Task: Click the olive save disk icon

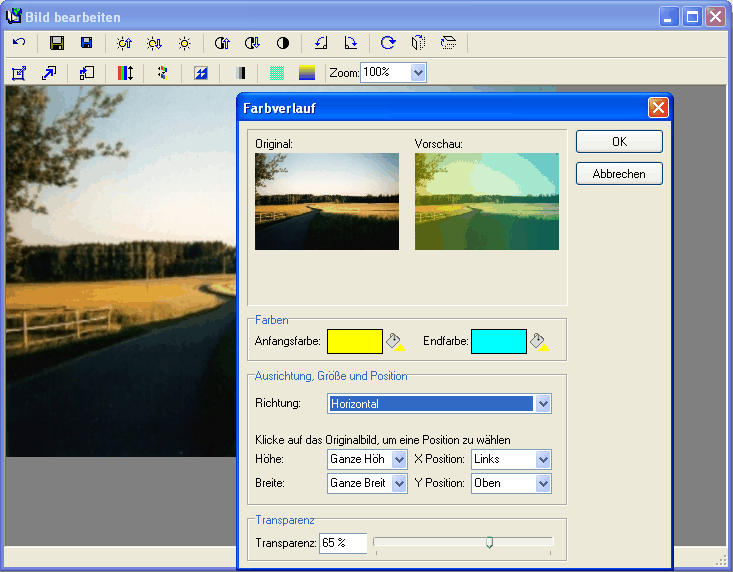Action: pos(57,43)
